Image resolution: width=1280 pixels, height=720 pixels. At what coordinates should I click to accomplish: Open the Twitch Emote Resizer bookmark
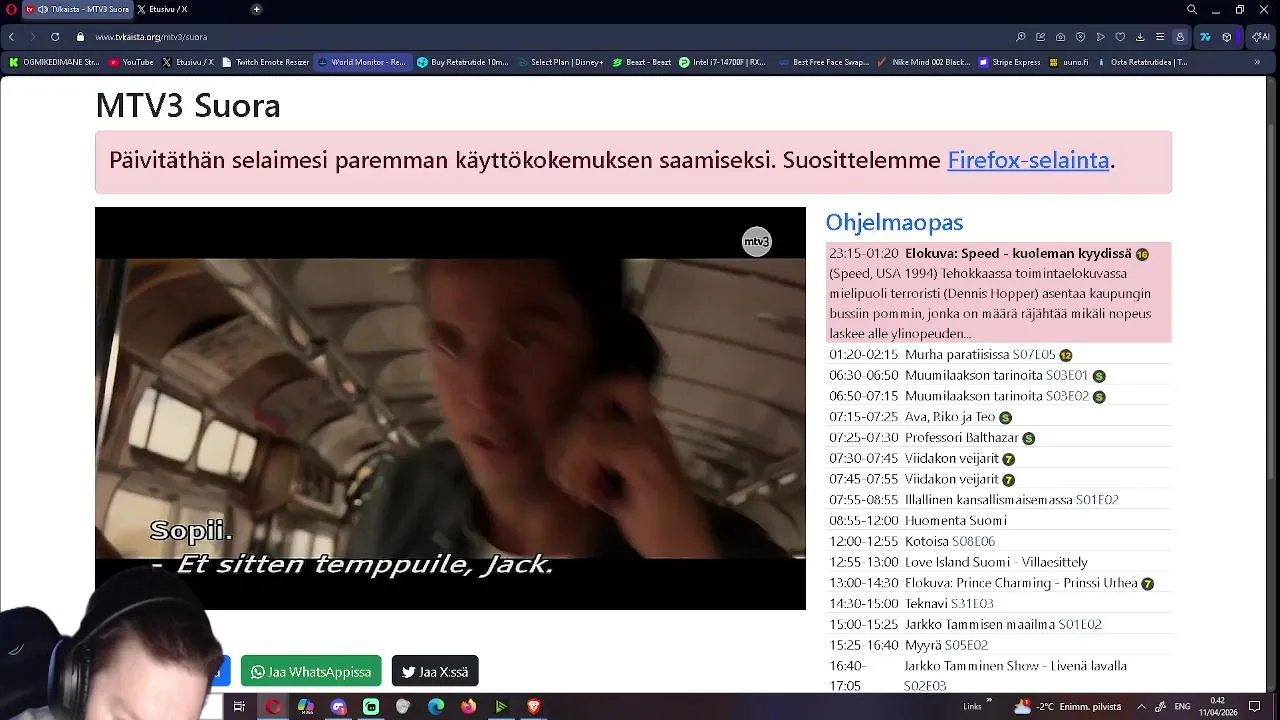click(x=265, y=62)
